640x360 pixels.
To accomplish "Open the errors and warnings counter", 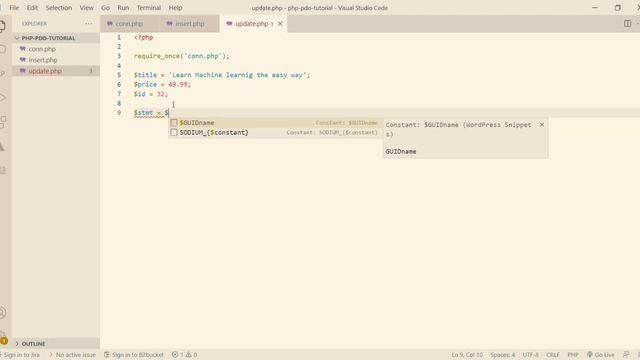I will 184,355.
